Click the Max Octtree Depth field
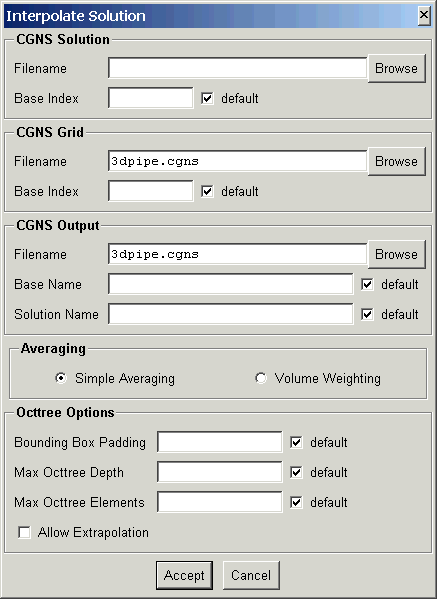437x599 pixels. pyautogui.click(x=220, y=472)
